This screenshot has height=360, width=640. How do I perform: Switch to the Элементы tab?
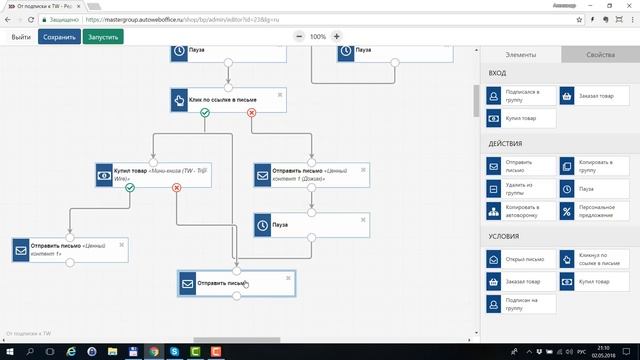(x=521, y=54)
